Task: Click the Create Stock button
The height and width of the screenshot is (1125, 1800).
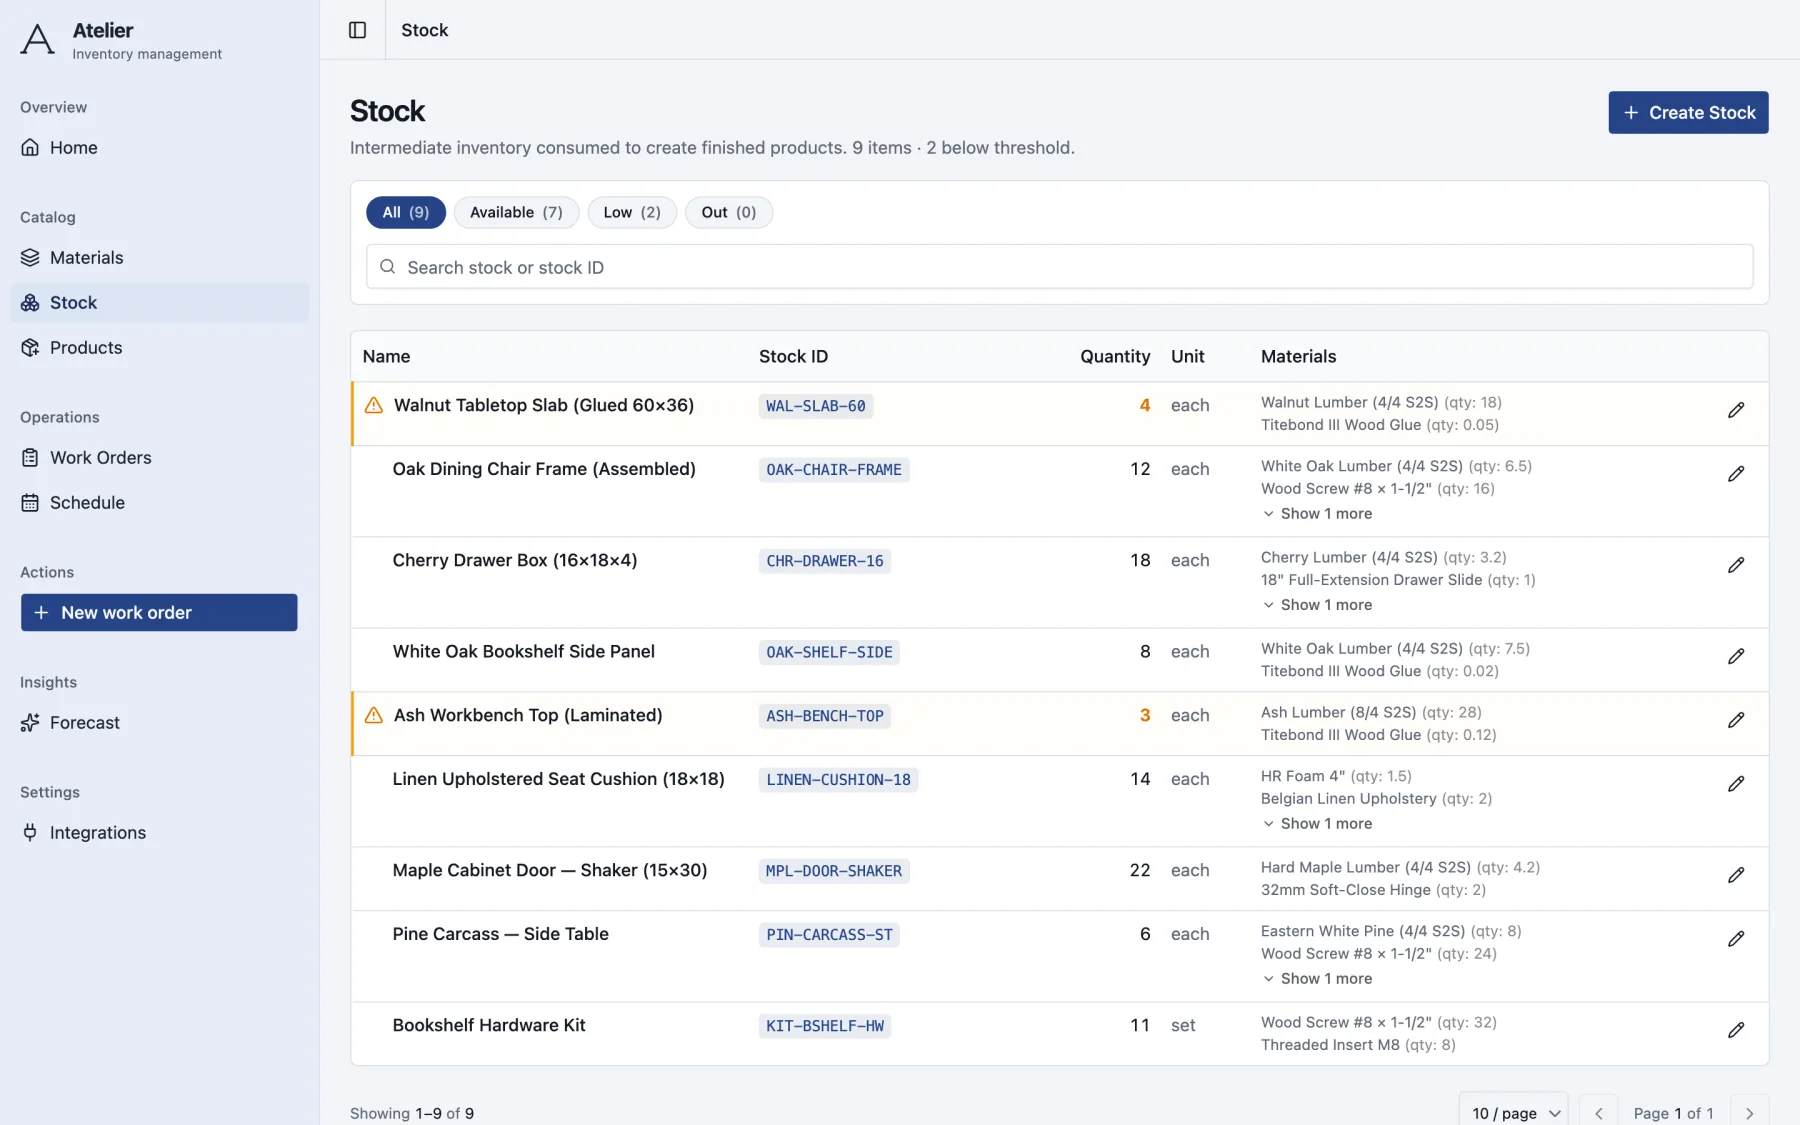Action: pos(1688,113)
